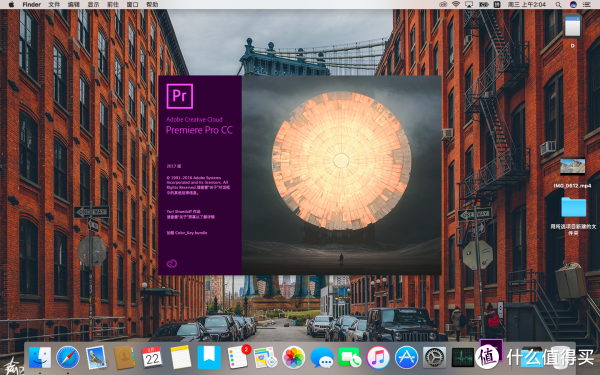Click the Pr logo on splash screen
Screen dimensions: 600x375
[179, 96]
